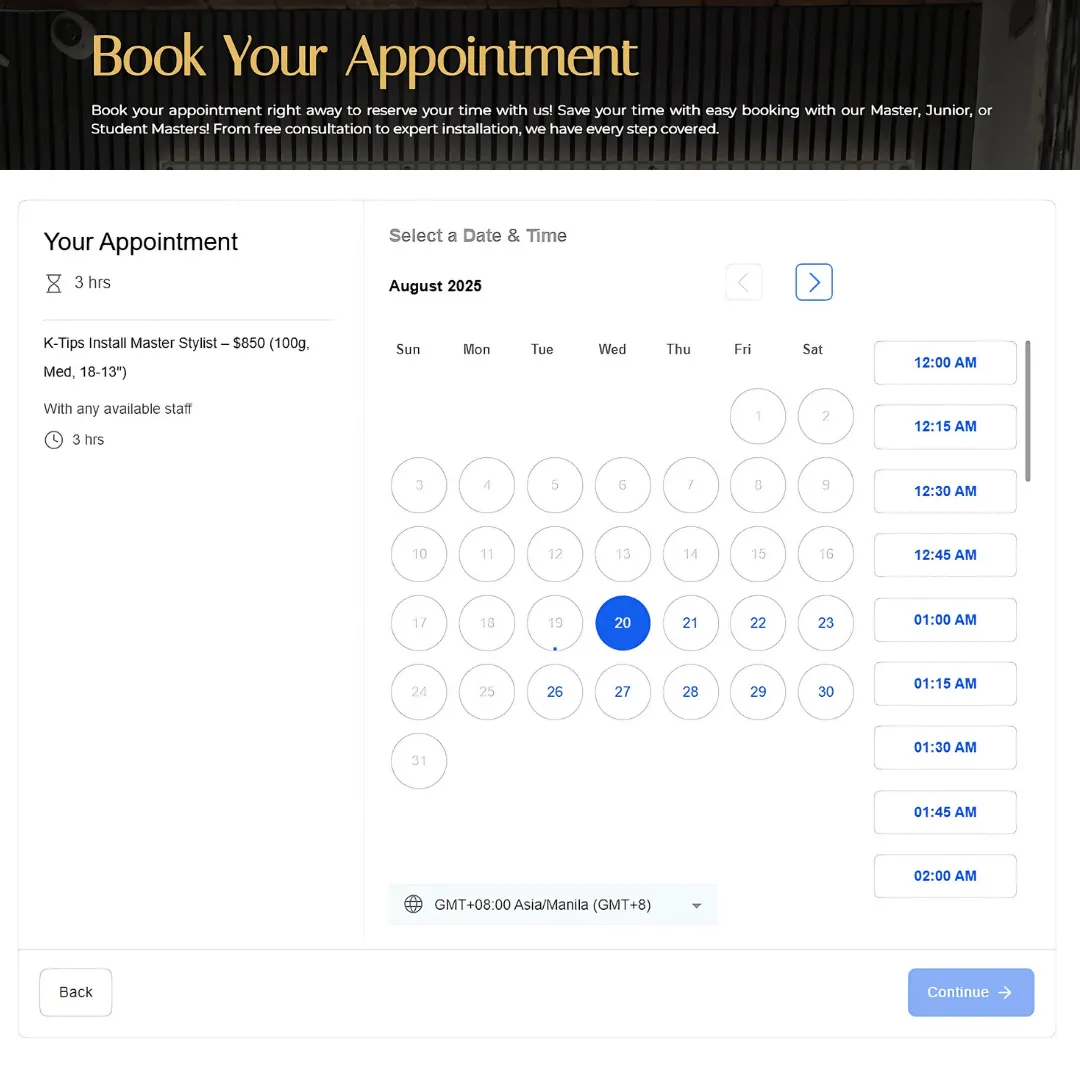Pick the currently selected date 20
This screenshot has width=1080, height=1080.
623,623
